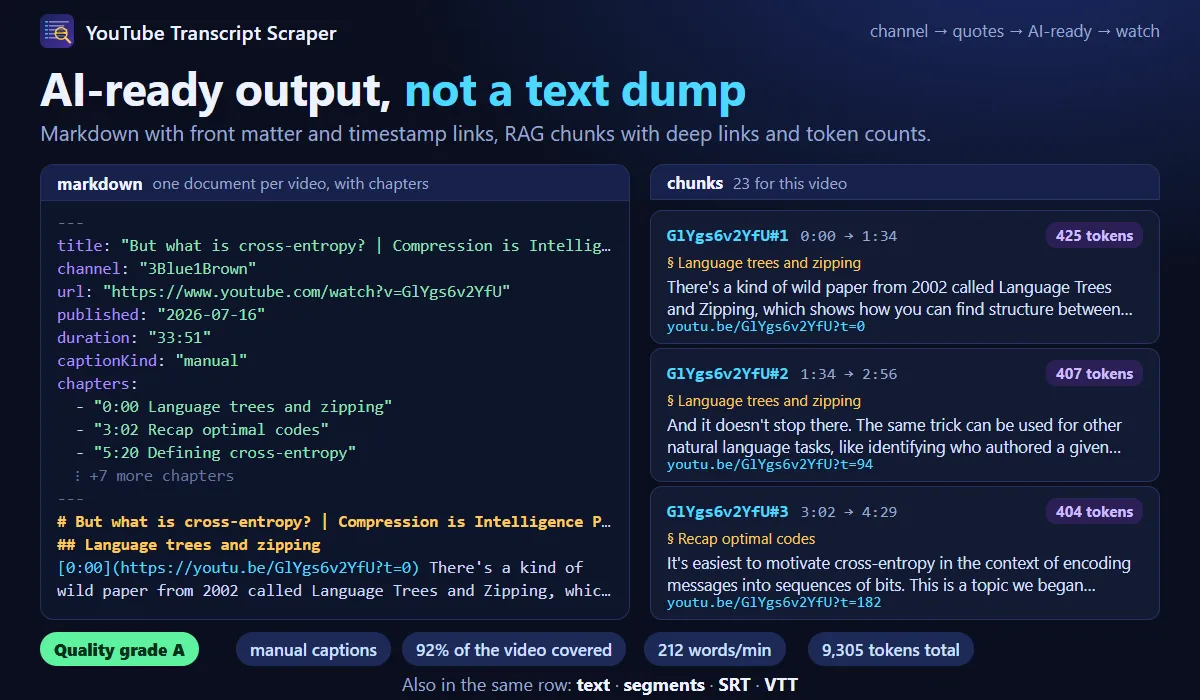
Task: Click the duration "33:51" line
Action: (134, 338)
